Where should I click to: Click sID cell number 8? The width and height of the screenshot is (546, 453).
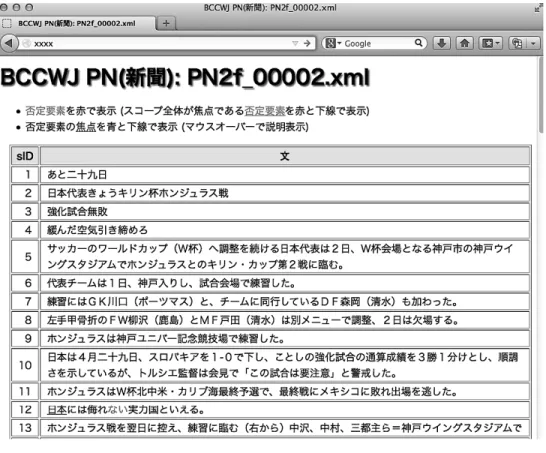pyautogui.click(x=25, y=320)
